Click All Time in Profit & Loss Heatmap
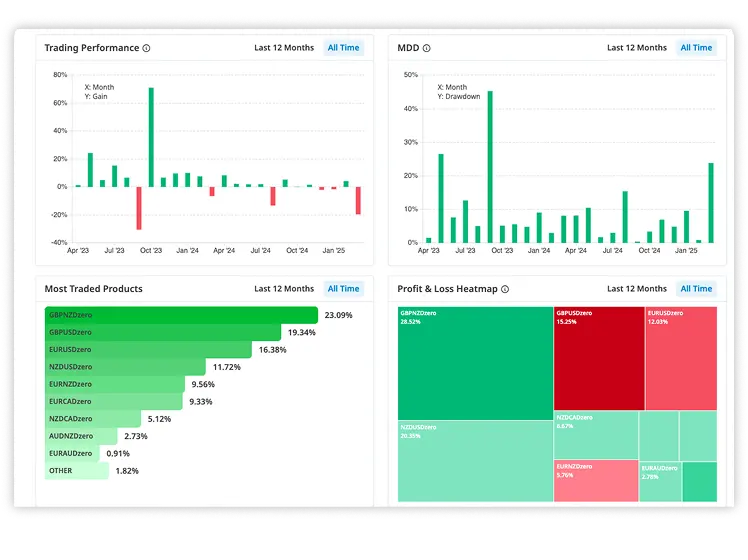 [x=696, y=289]
